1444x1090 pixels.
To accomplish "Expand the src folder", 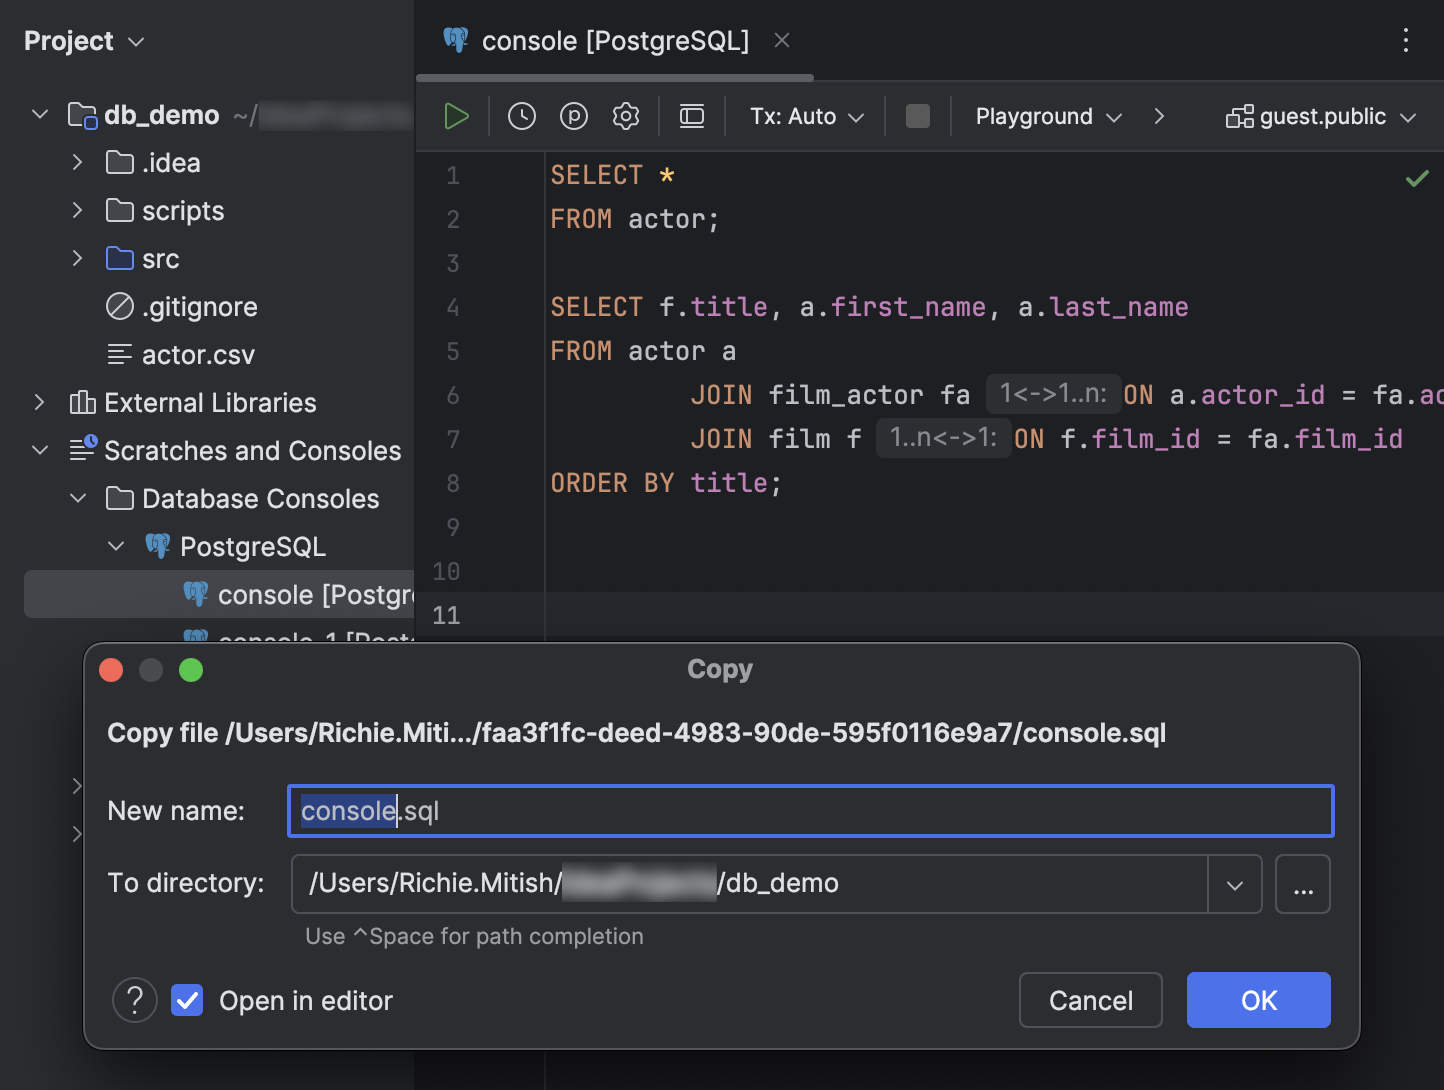I will 77,258.
